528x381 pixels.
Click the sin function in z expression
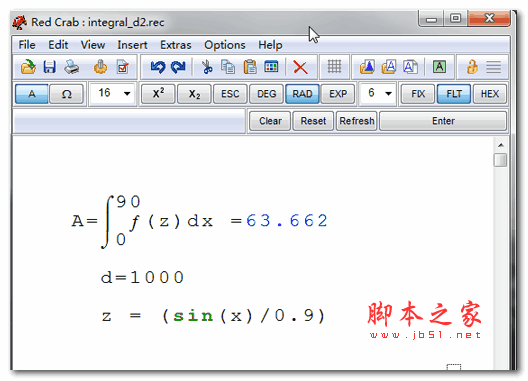(x=193, y=316)
